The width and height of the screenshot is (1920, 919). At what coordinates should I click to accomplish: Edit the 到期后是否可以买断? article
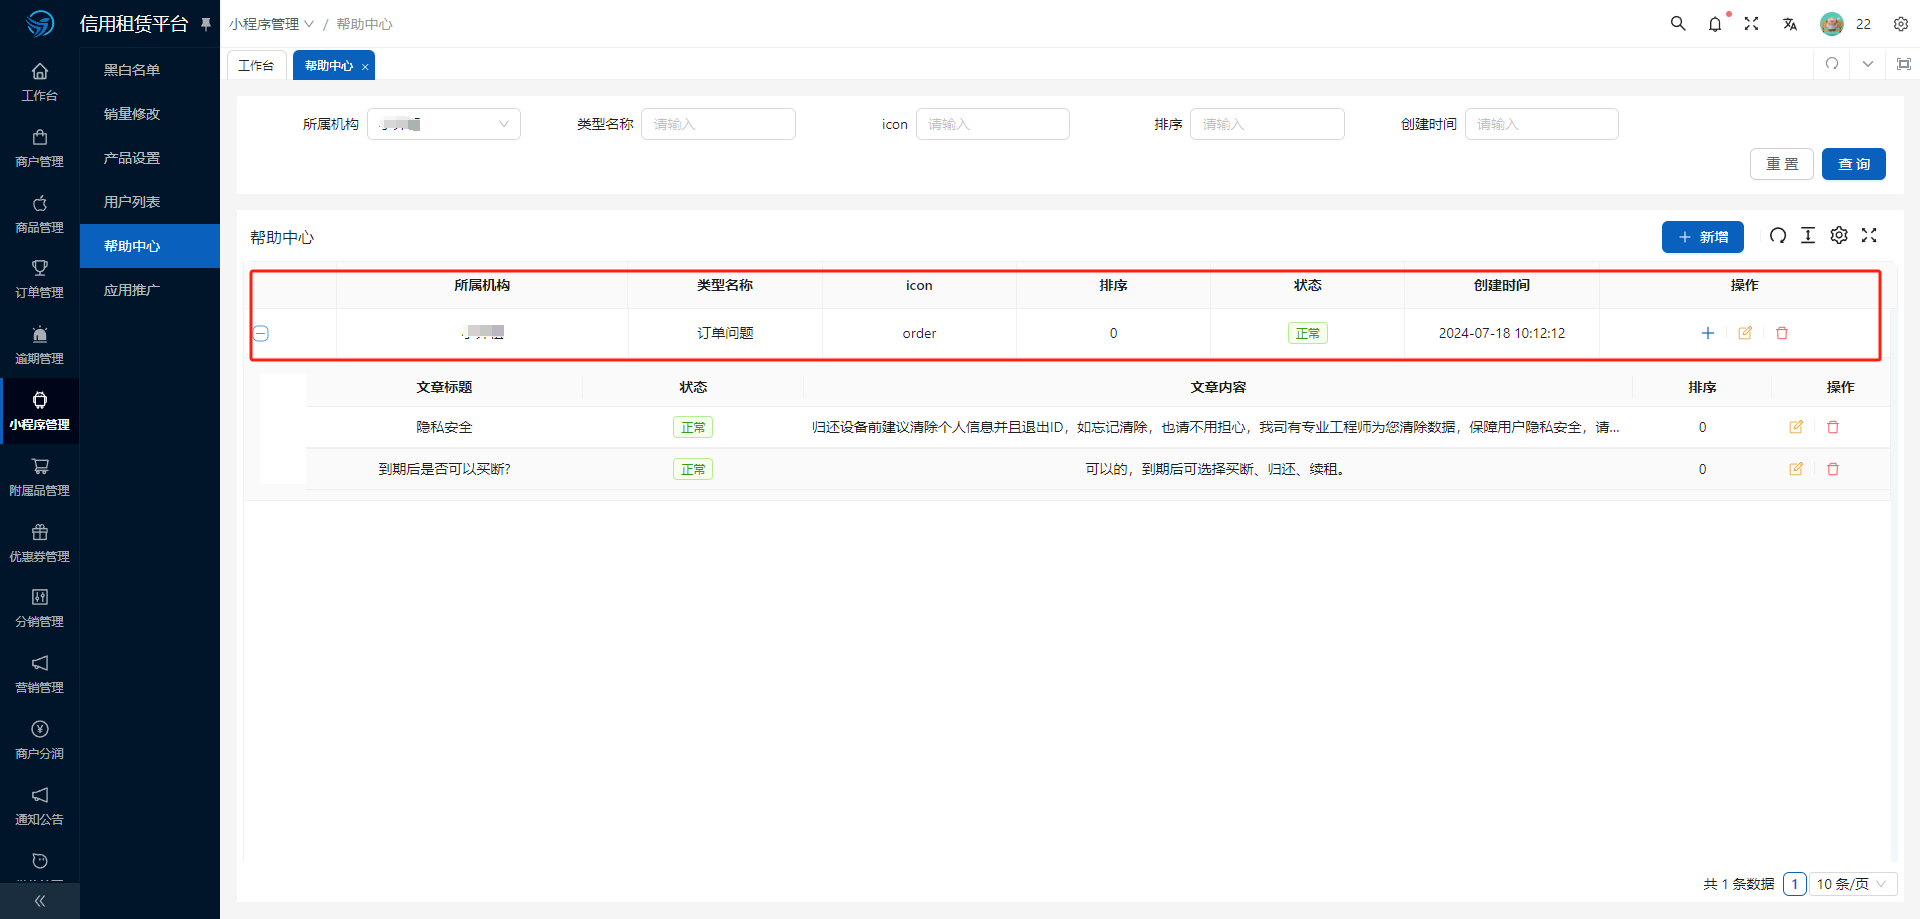[x=1796, y=469]
